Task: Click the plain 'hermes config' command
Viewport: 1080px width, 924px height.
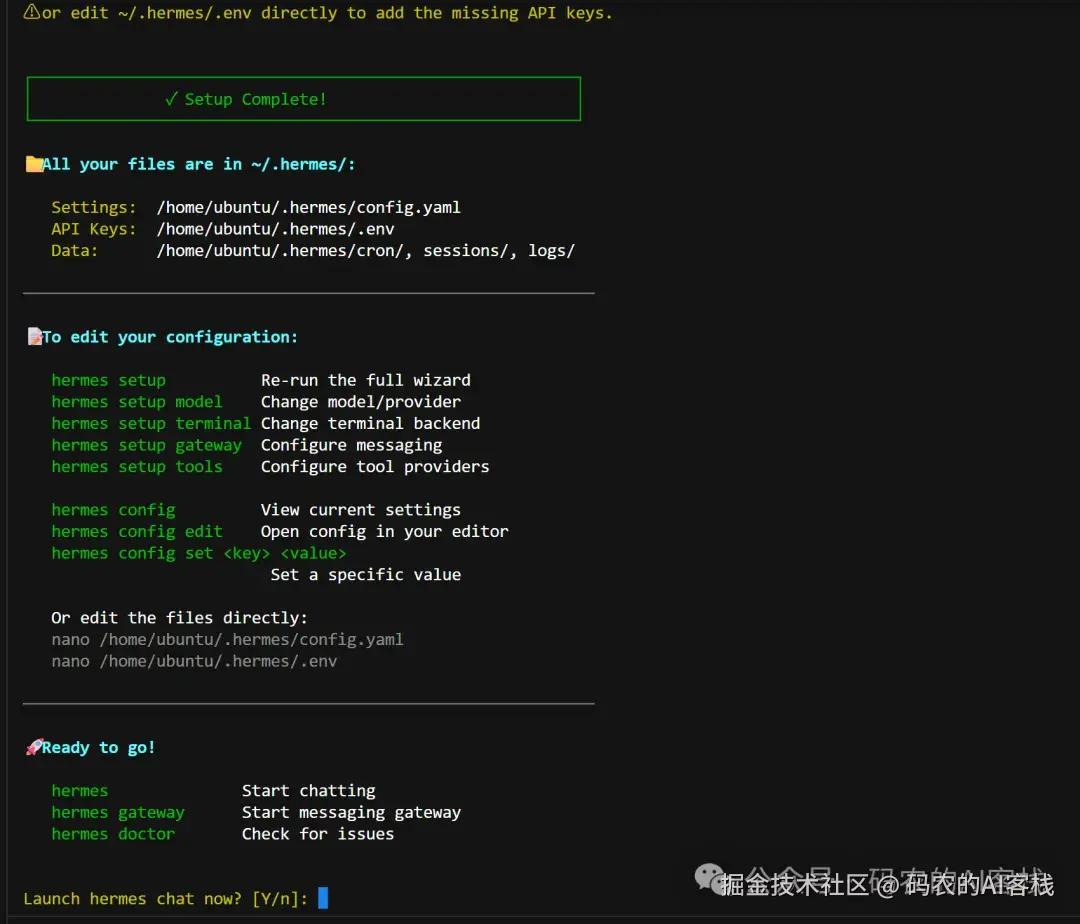Action: tap(113, 510)
